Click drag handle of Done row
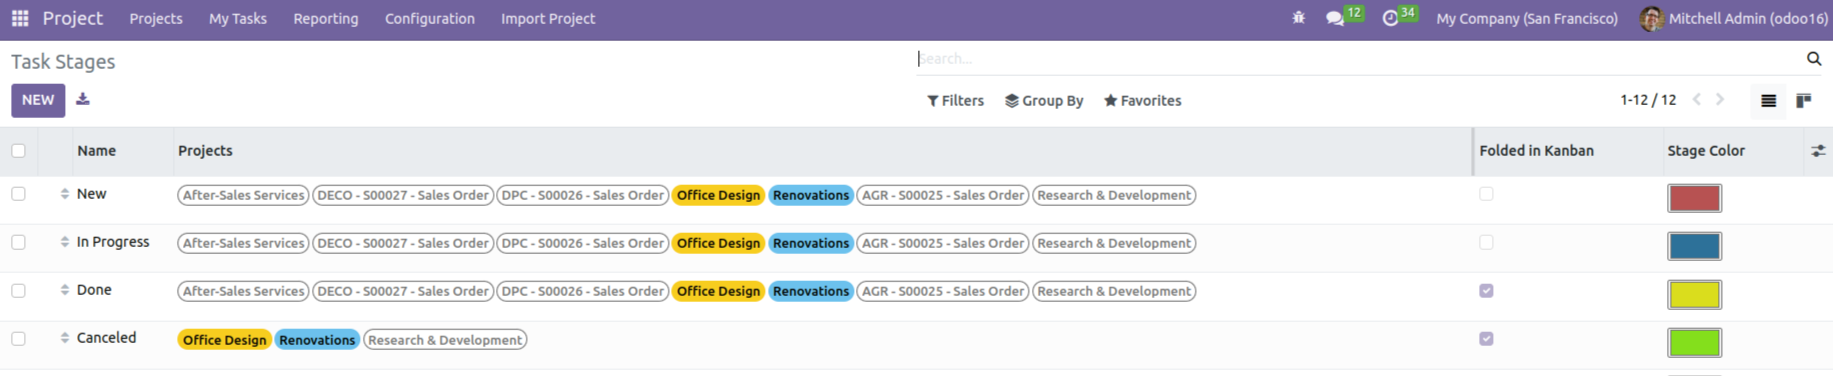The width and height of the screenshot is (1833, 376). click(x=65, y=290)
